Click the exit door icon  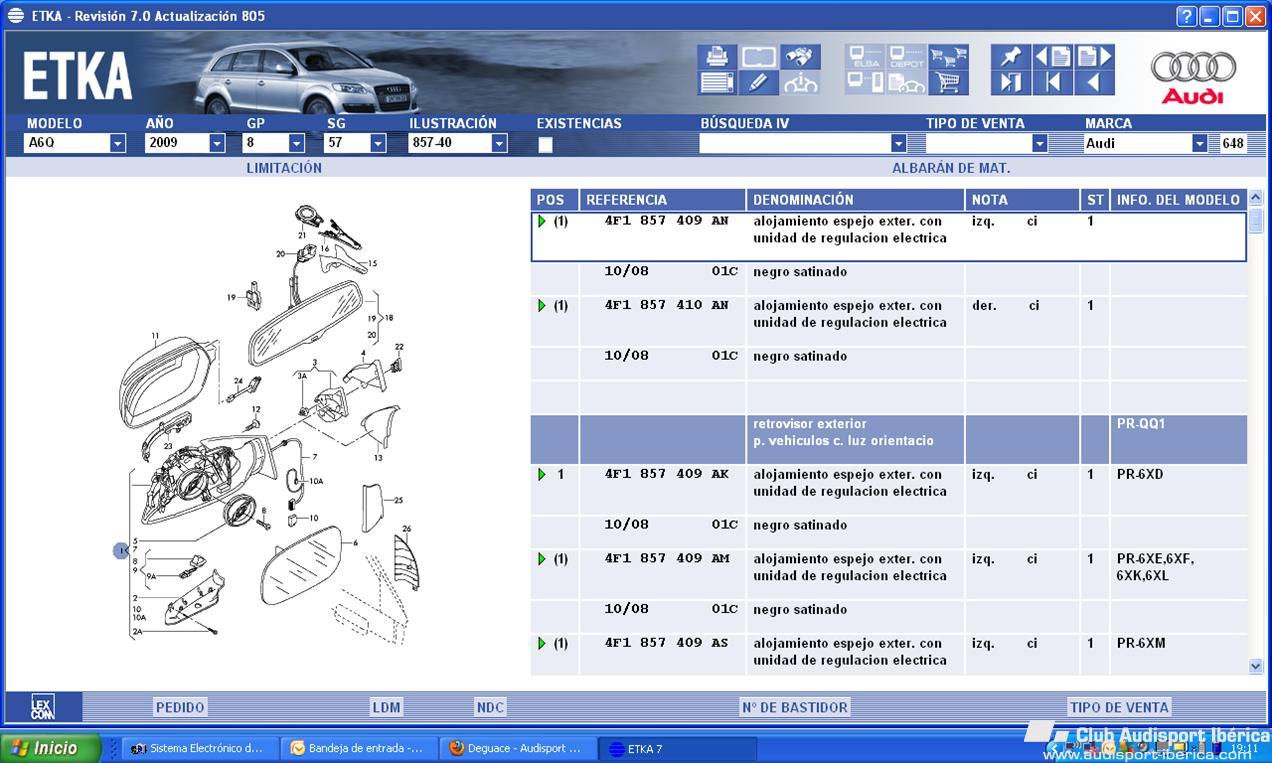1011,83
